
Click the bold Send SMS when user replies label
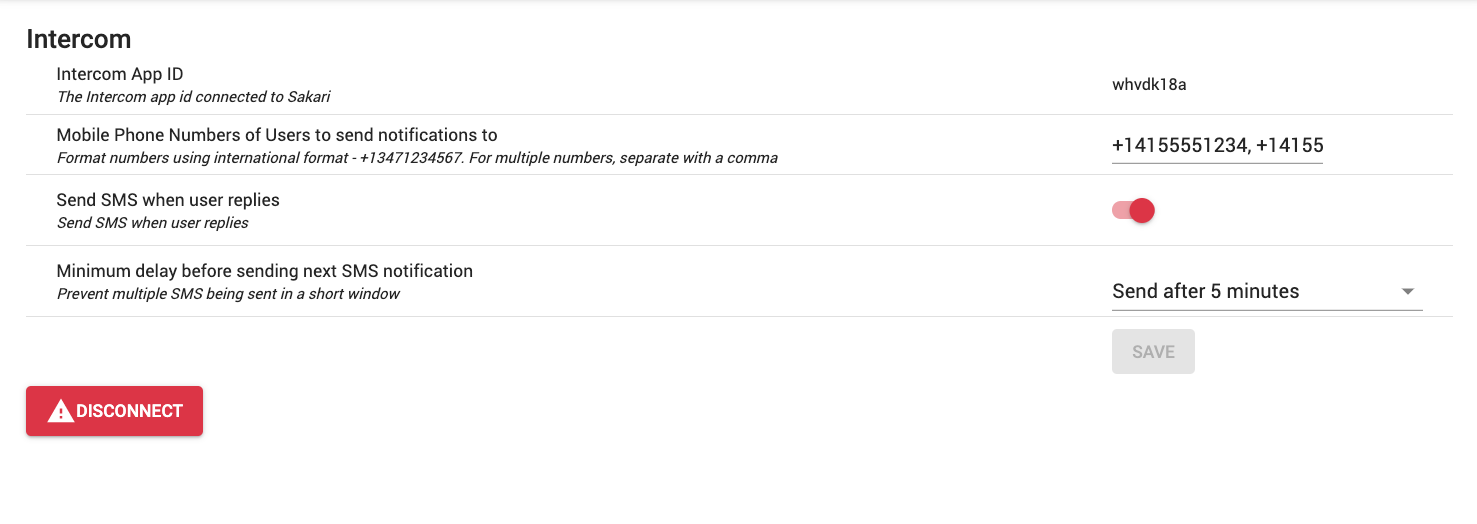click(x=168, y=200)
